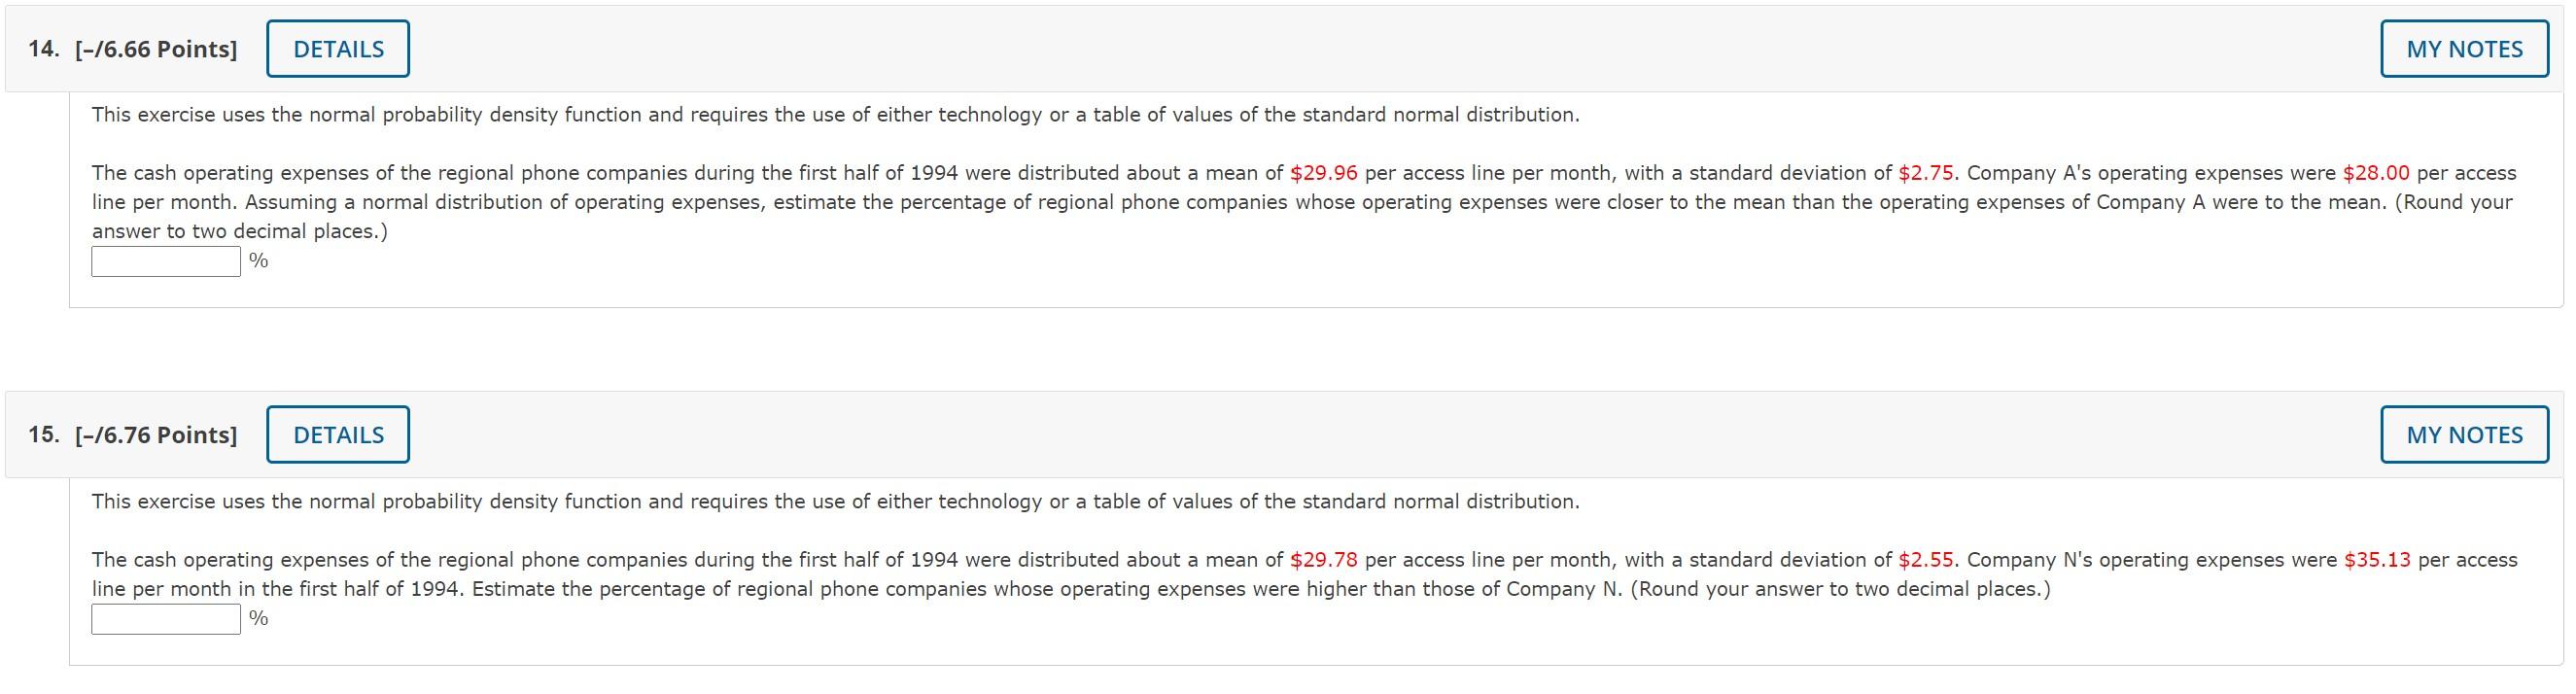2576x694 pixels.
Task: Click question 15's normal distribution intro sentence
Action: [x=836, y=502]
